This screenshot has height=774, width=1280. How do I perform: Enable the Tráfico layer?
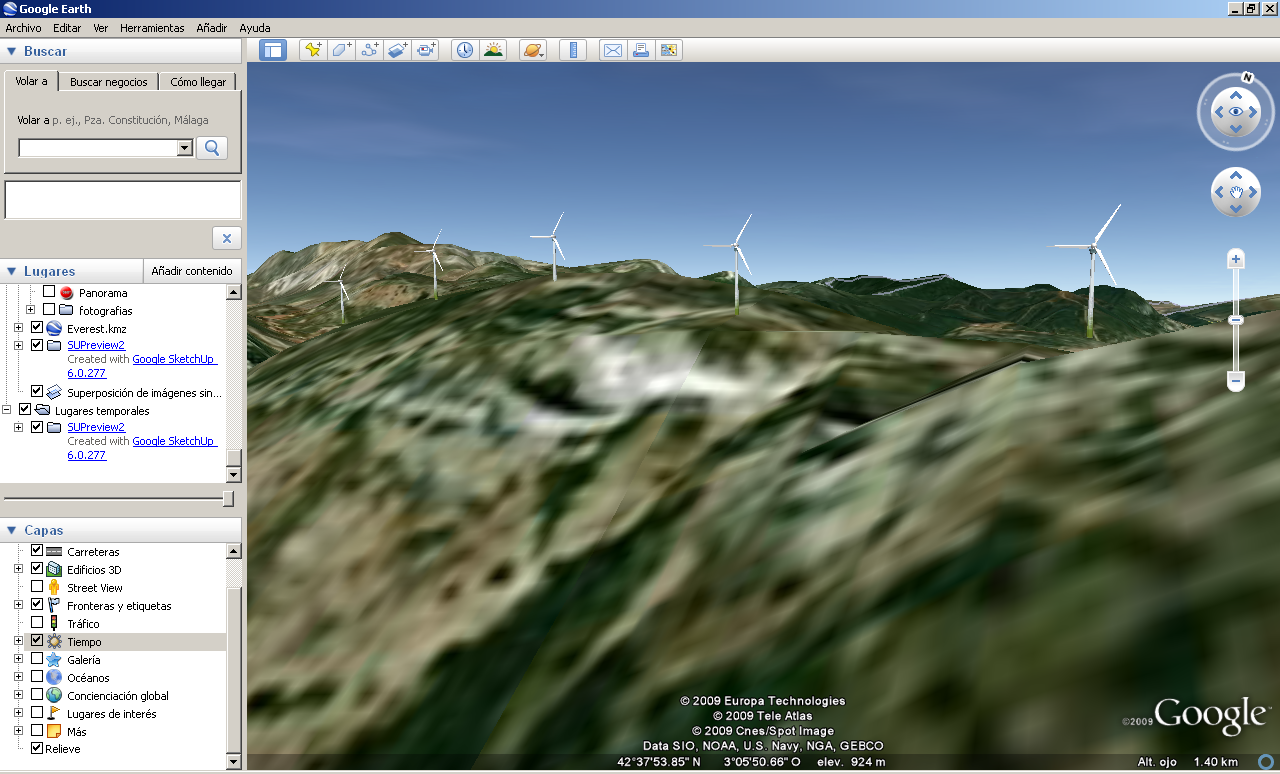[x=37, y=623]
